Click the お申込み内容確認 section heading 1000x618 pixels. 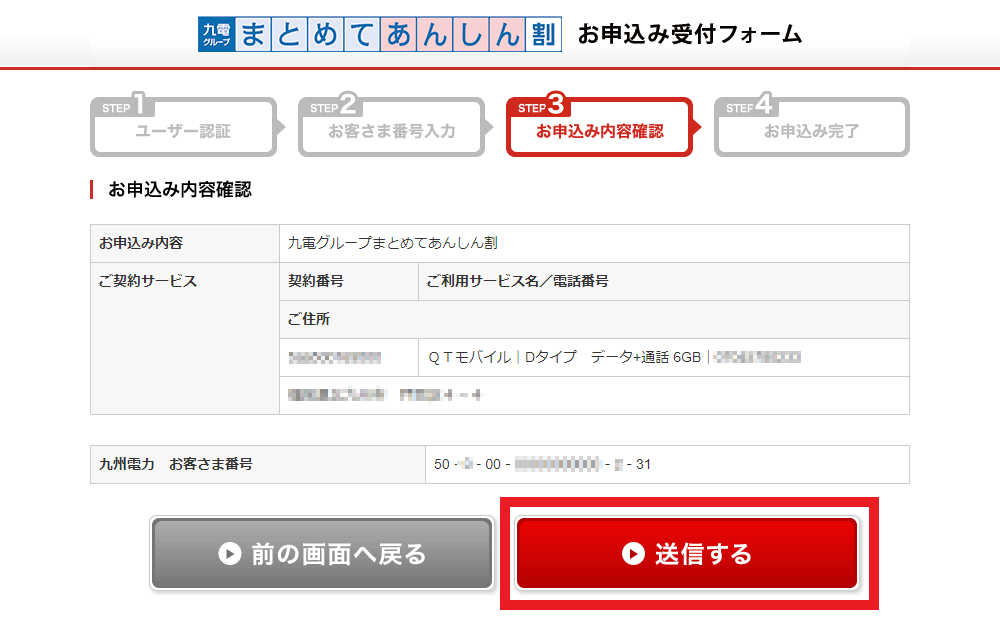(x=180, y=189)
